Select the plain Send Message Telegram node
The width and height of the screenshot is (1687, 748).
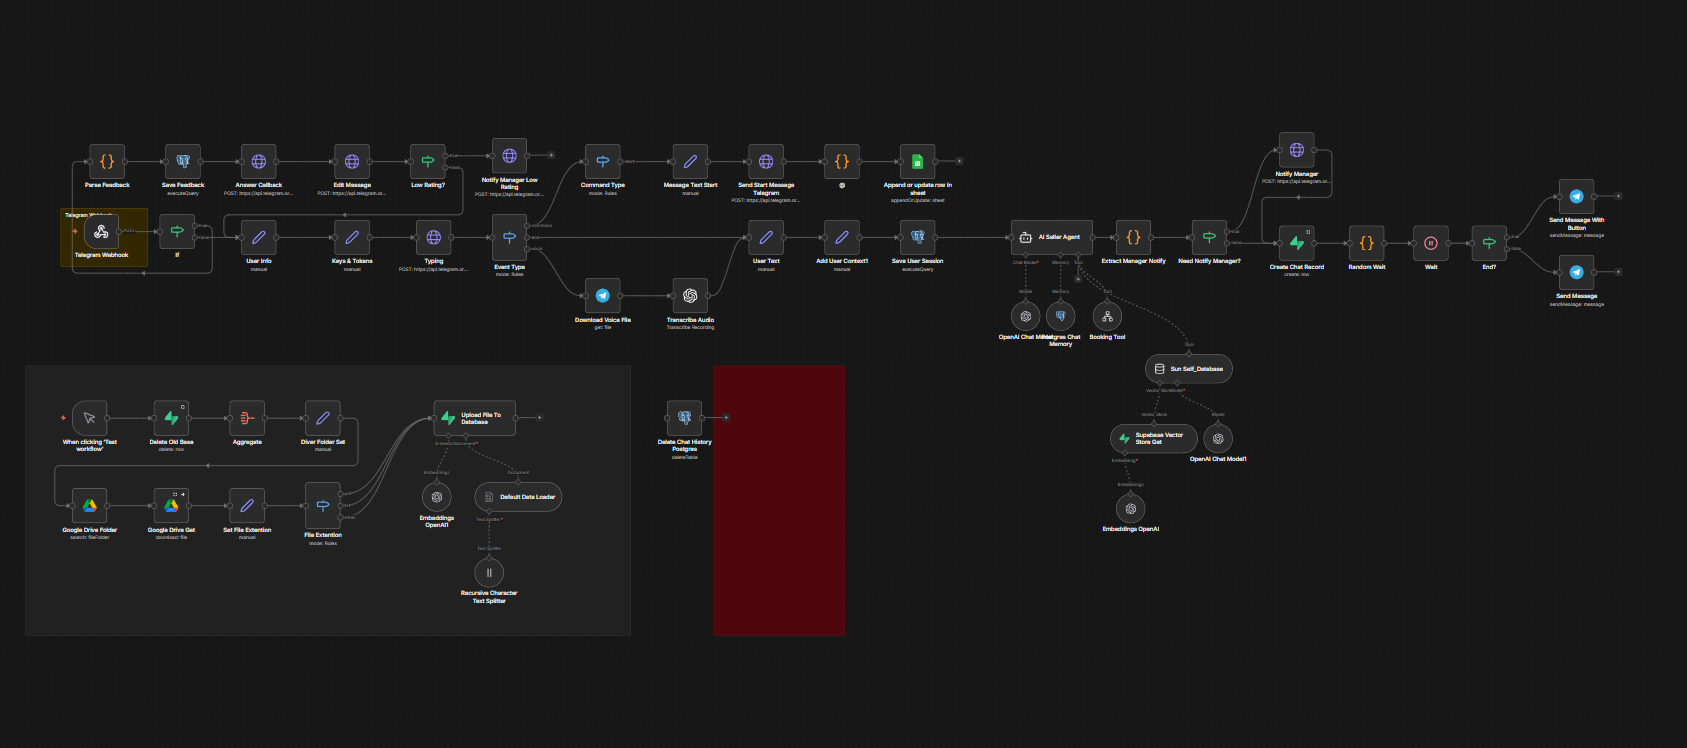[1577, 272]
